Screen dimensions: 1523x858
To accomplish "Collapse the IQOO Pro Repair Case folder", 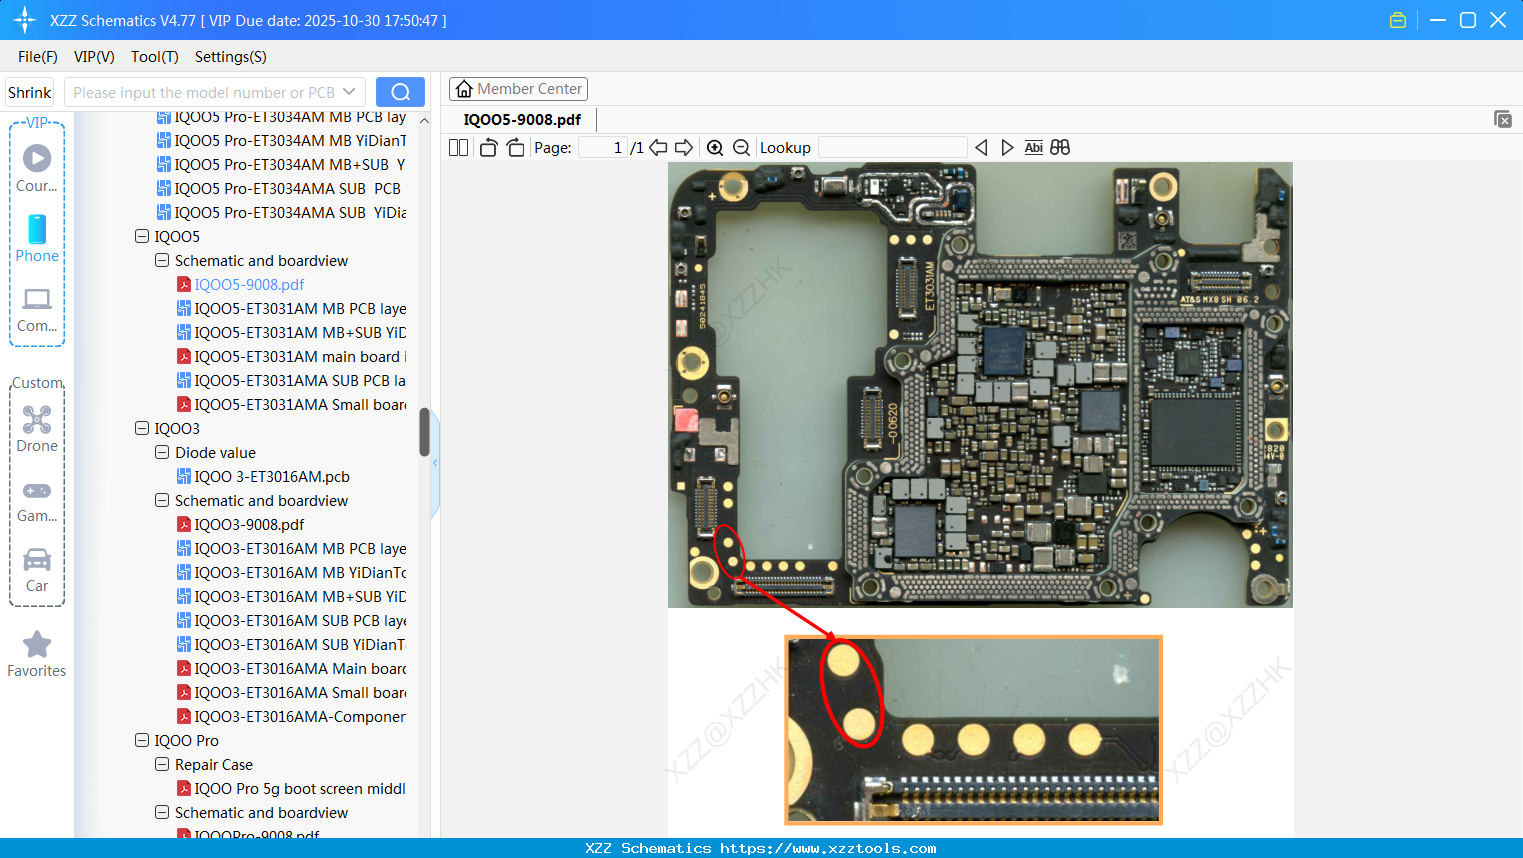I will (162, 765).
